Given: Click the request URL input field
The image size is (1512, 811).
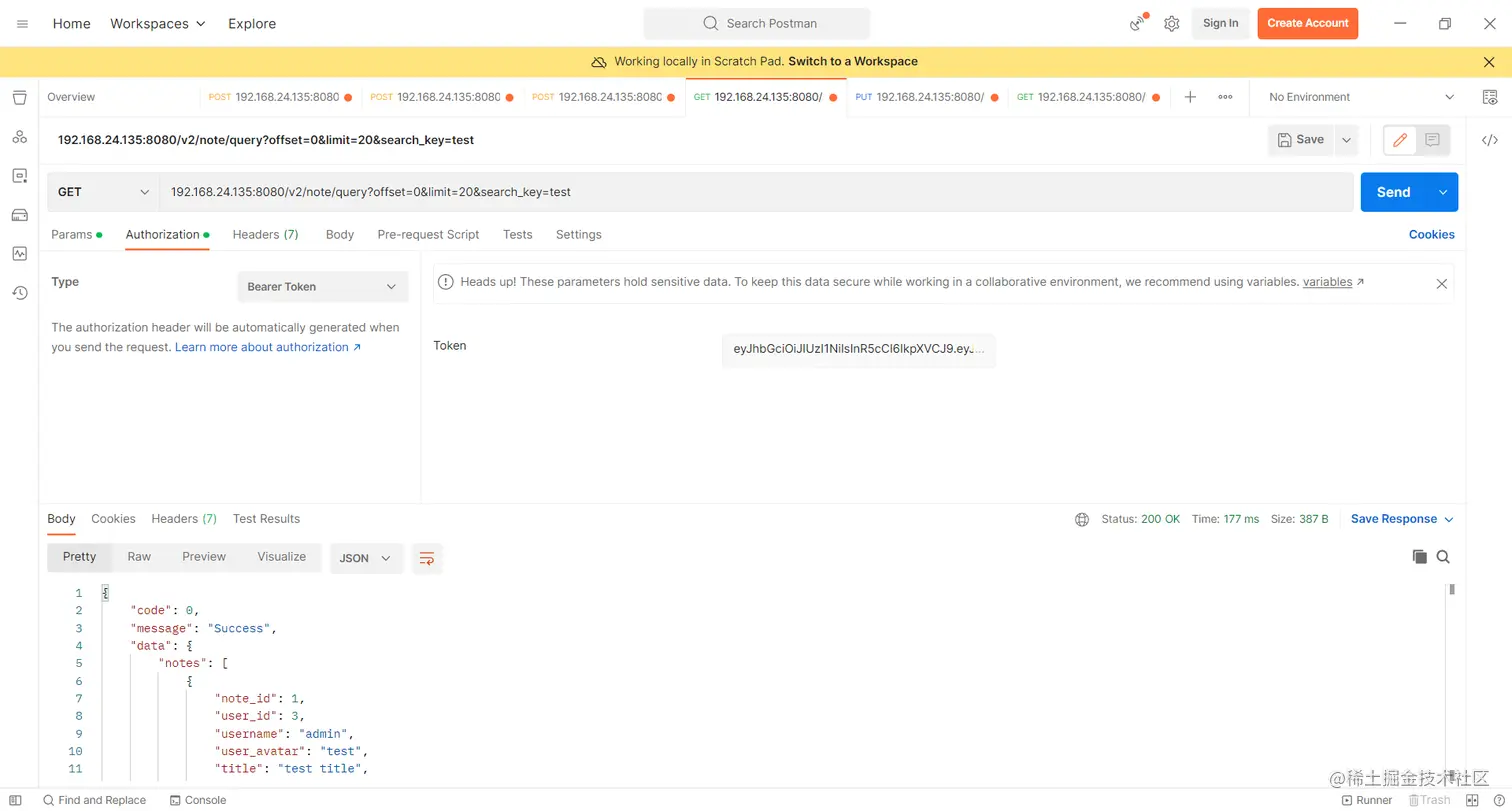Looking at the screenshot, I should [756, 192].
